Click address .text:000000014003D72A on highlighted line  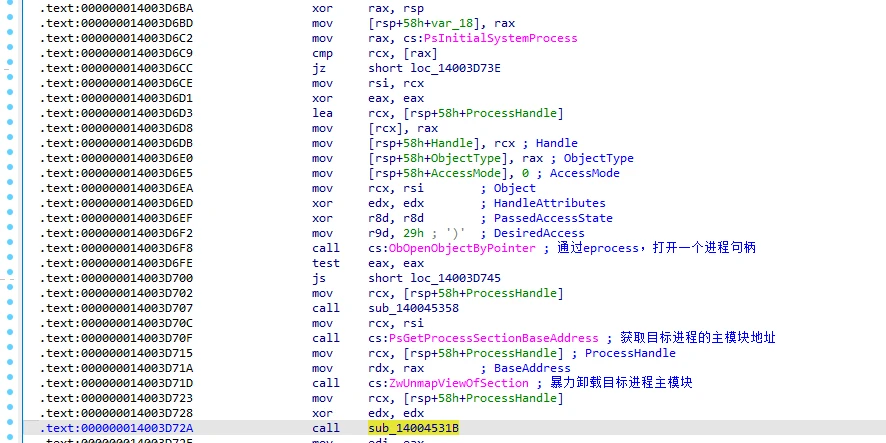(x=116, y=428)
